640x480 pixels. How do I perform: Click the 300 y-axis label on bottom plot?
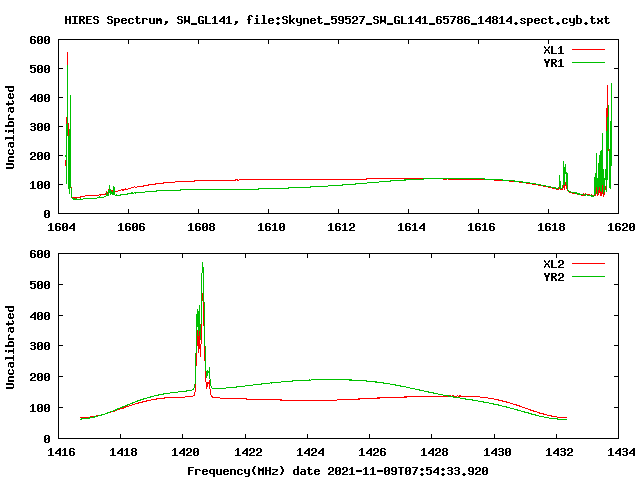coord(40,346)
